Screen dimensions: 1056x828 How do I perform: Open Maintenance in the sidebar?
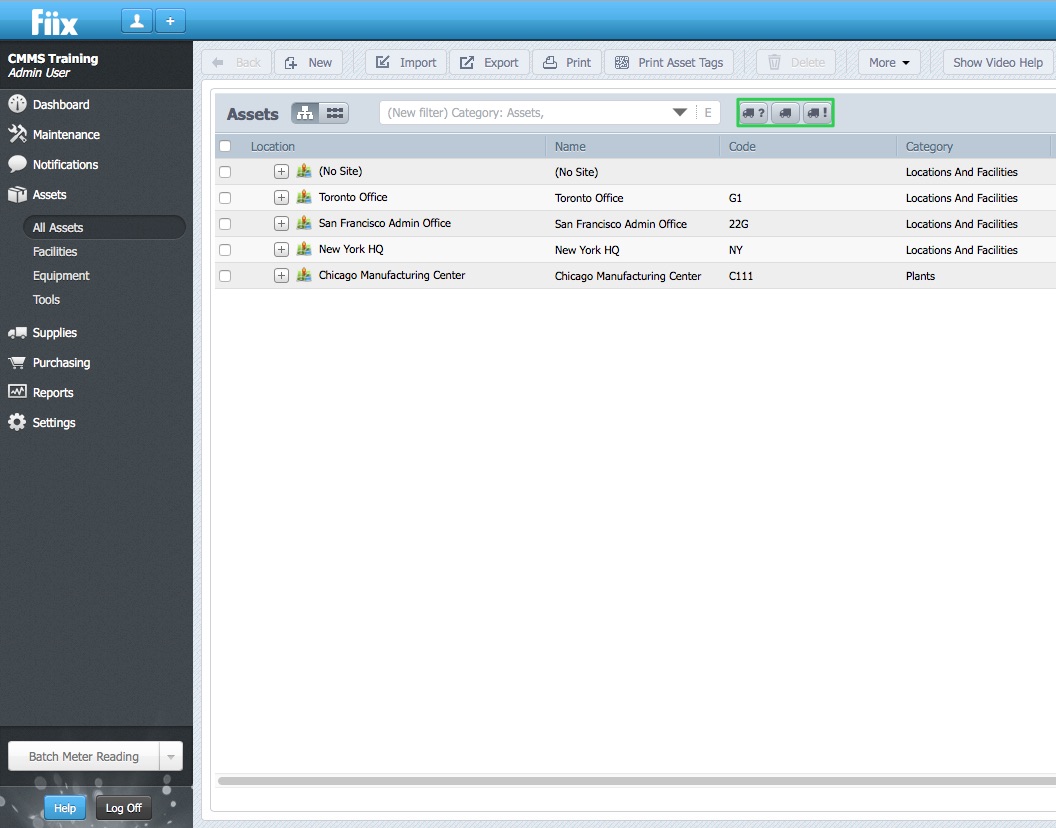pyautogui.click(x=66, y=134)
